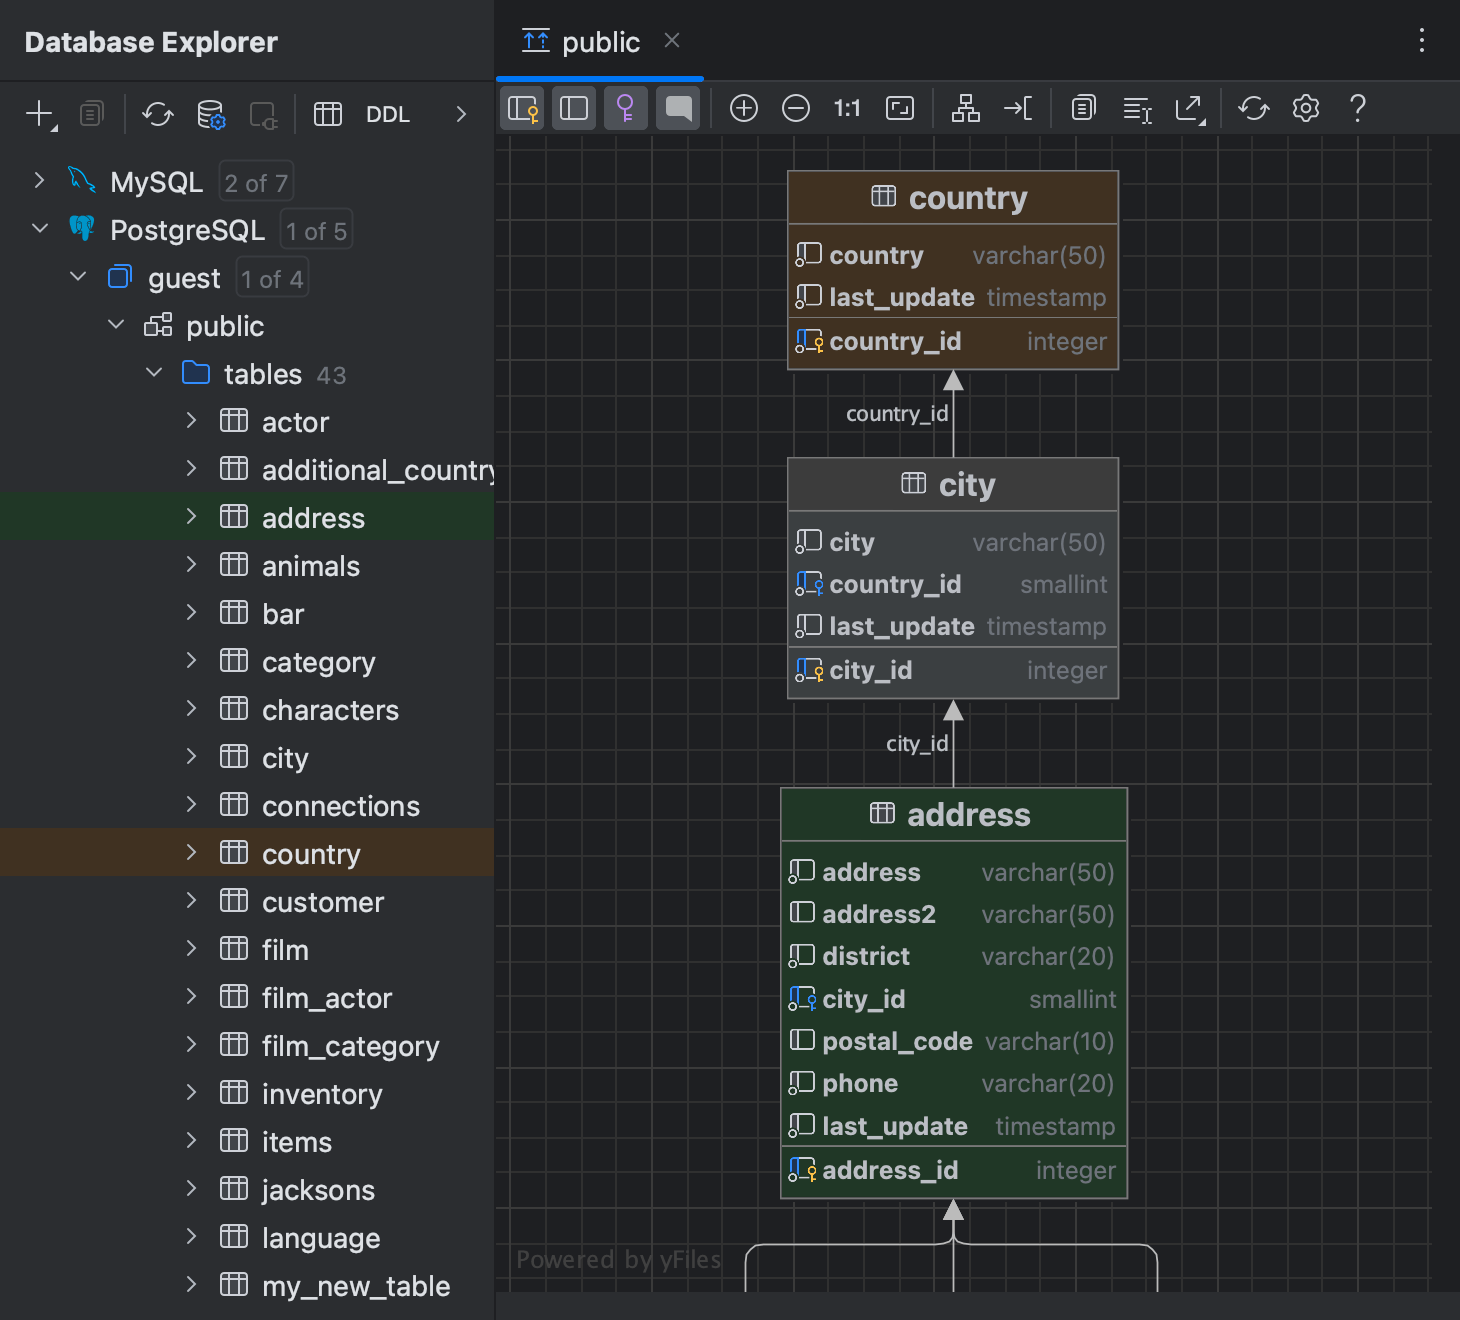Toggle key columns visibility on the diagram
The width and height of the screenshot is (1460, 1320).
click(x=625, y=108)
